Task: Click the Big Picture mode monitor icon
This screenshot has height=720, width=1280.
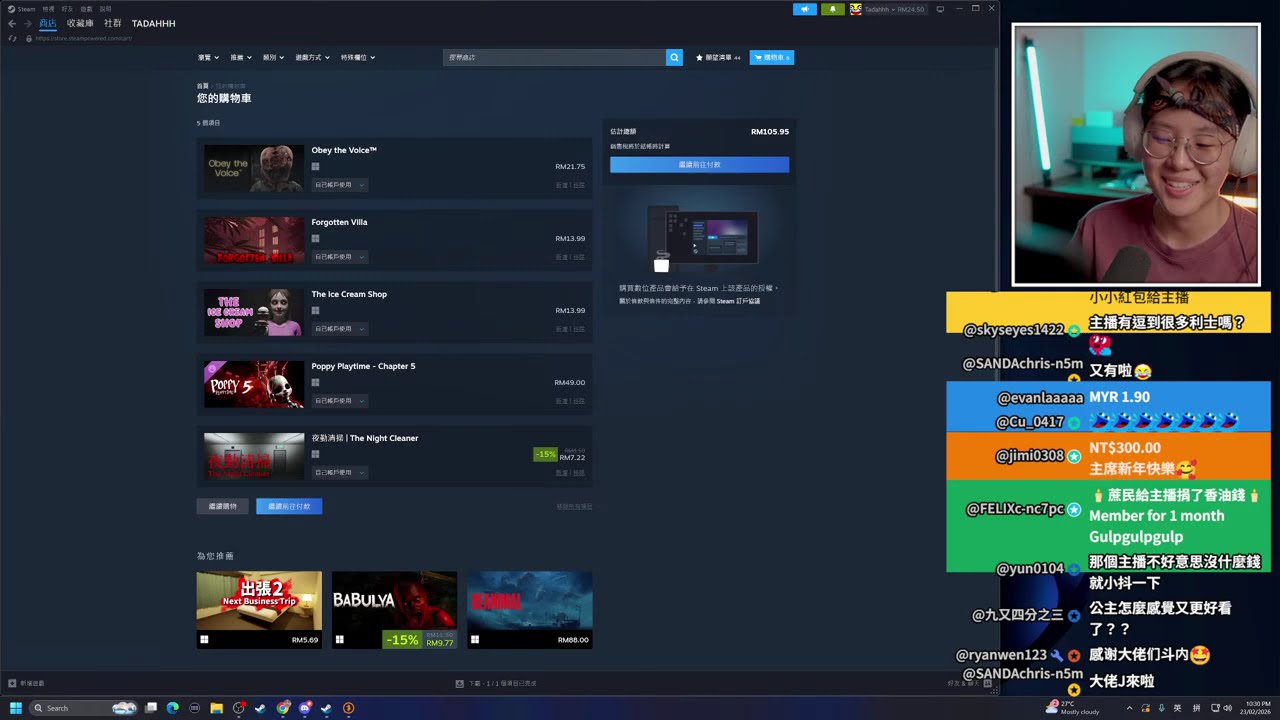Action: [x=940, y=9]
